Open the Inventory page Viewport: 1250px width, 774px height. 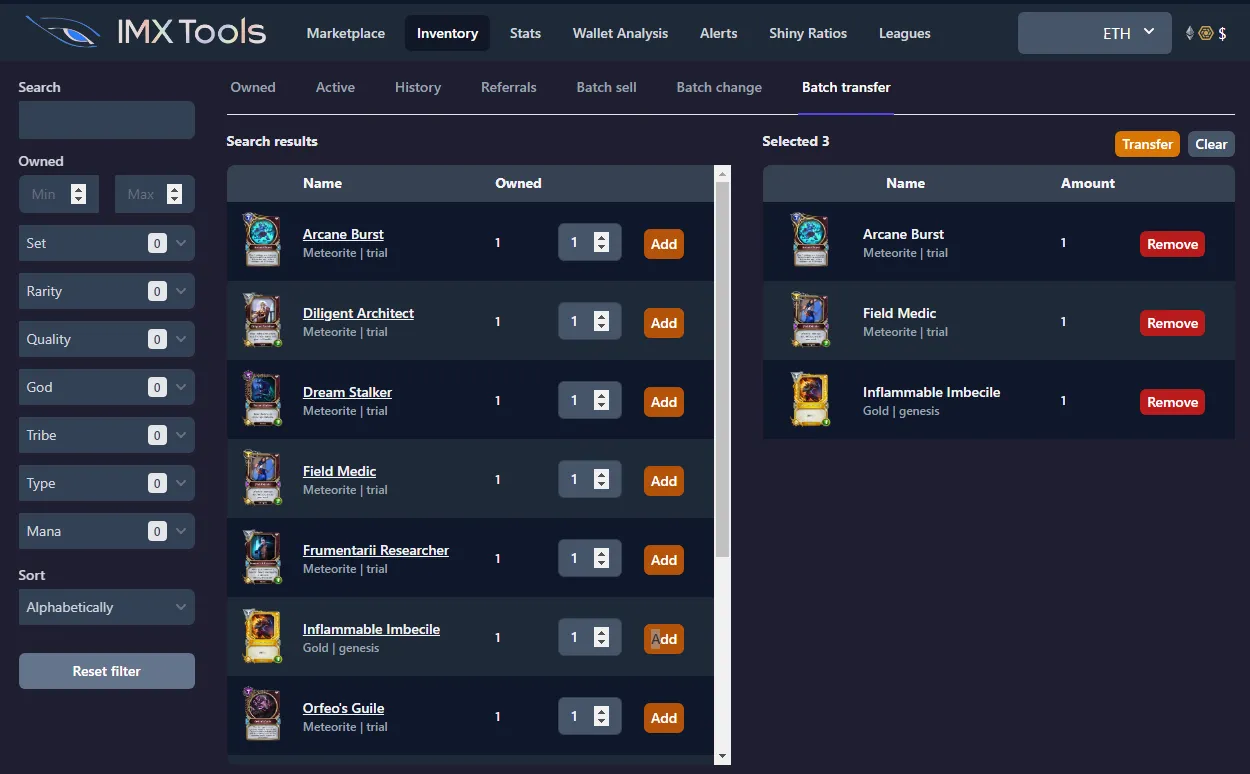click(447, 33)
